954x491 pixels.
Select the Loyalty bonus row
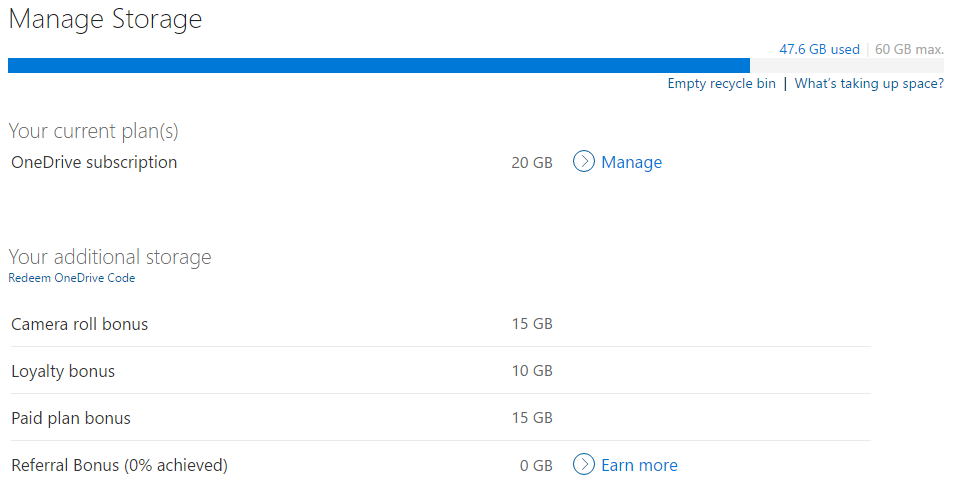[63, 371]
